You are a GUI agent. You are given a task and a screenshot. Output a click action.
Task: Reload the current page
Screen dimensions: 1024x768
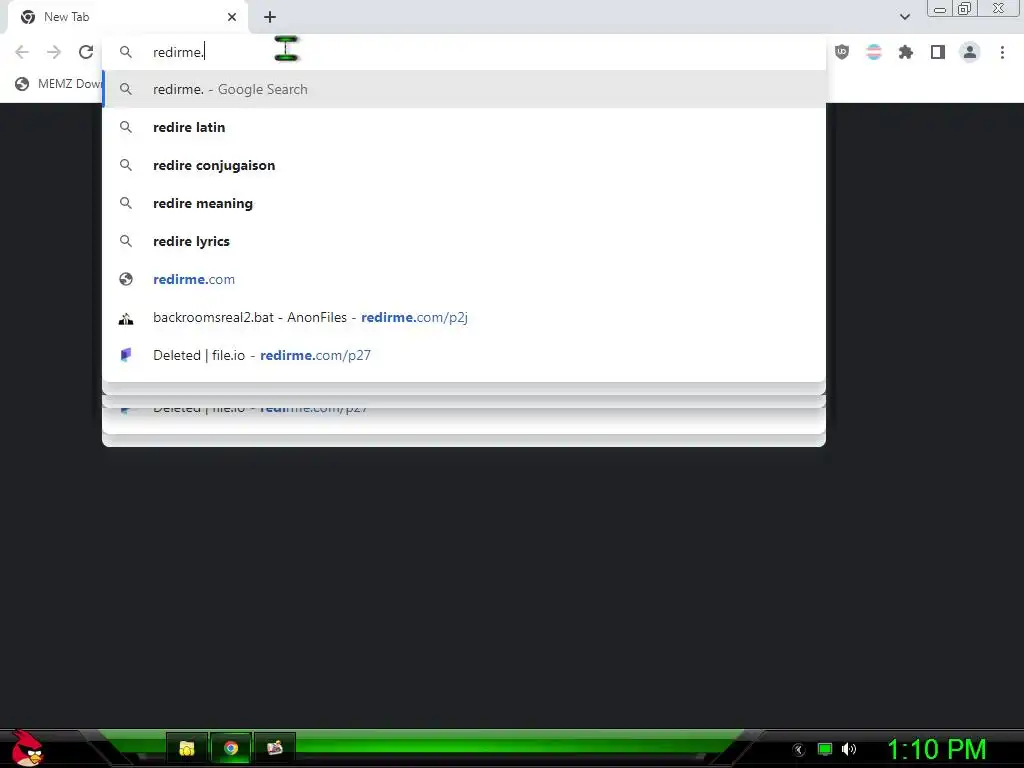(x=86, y=52)
